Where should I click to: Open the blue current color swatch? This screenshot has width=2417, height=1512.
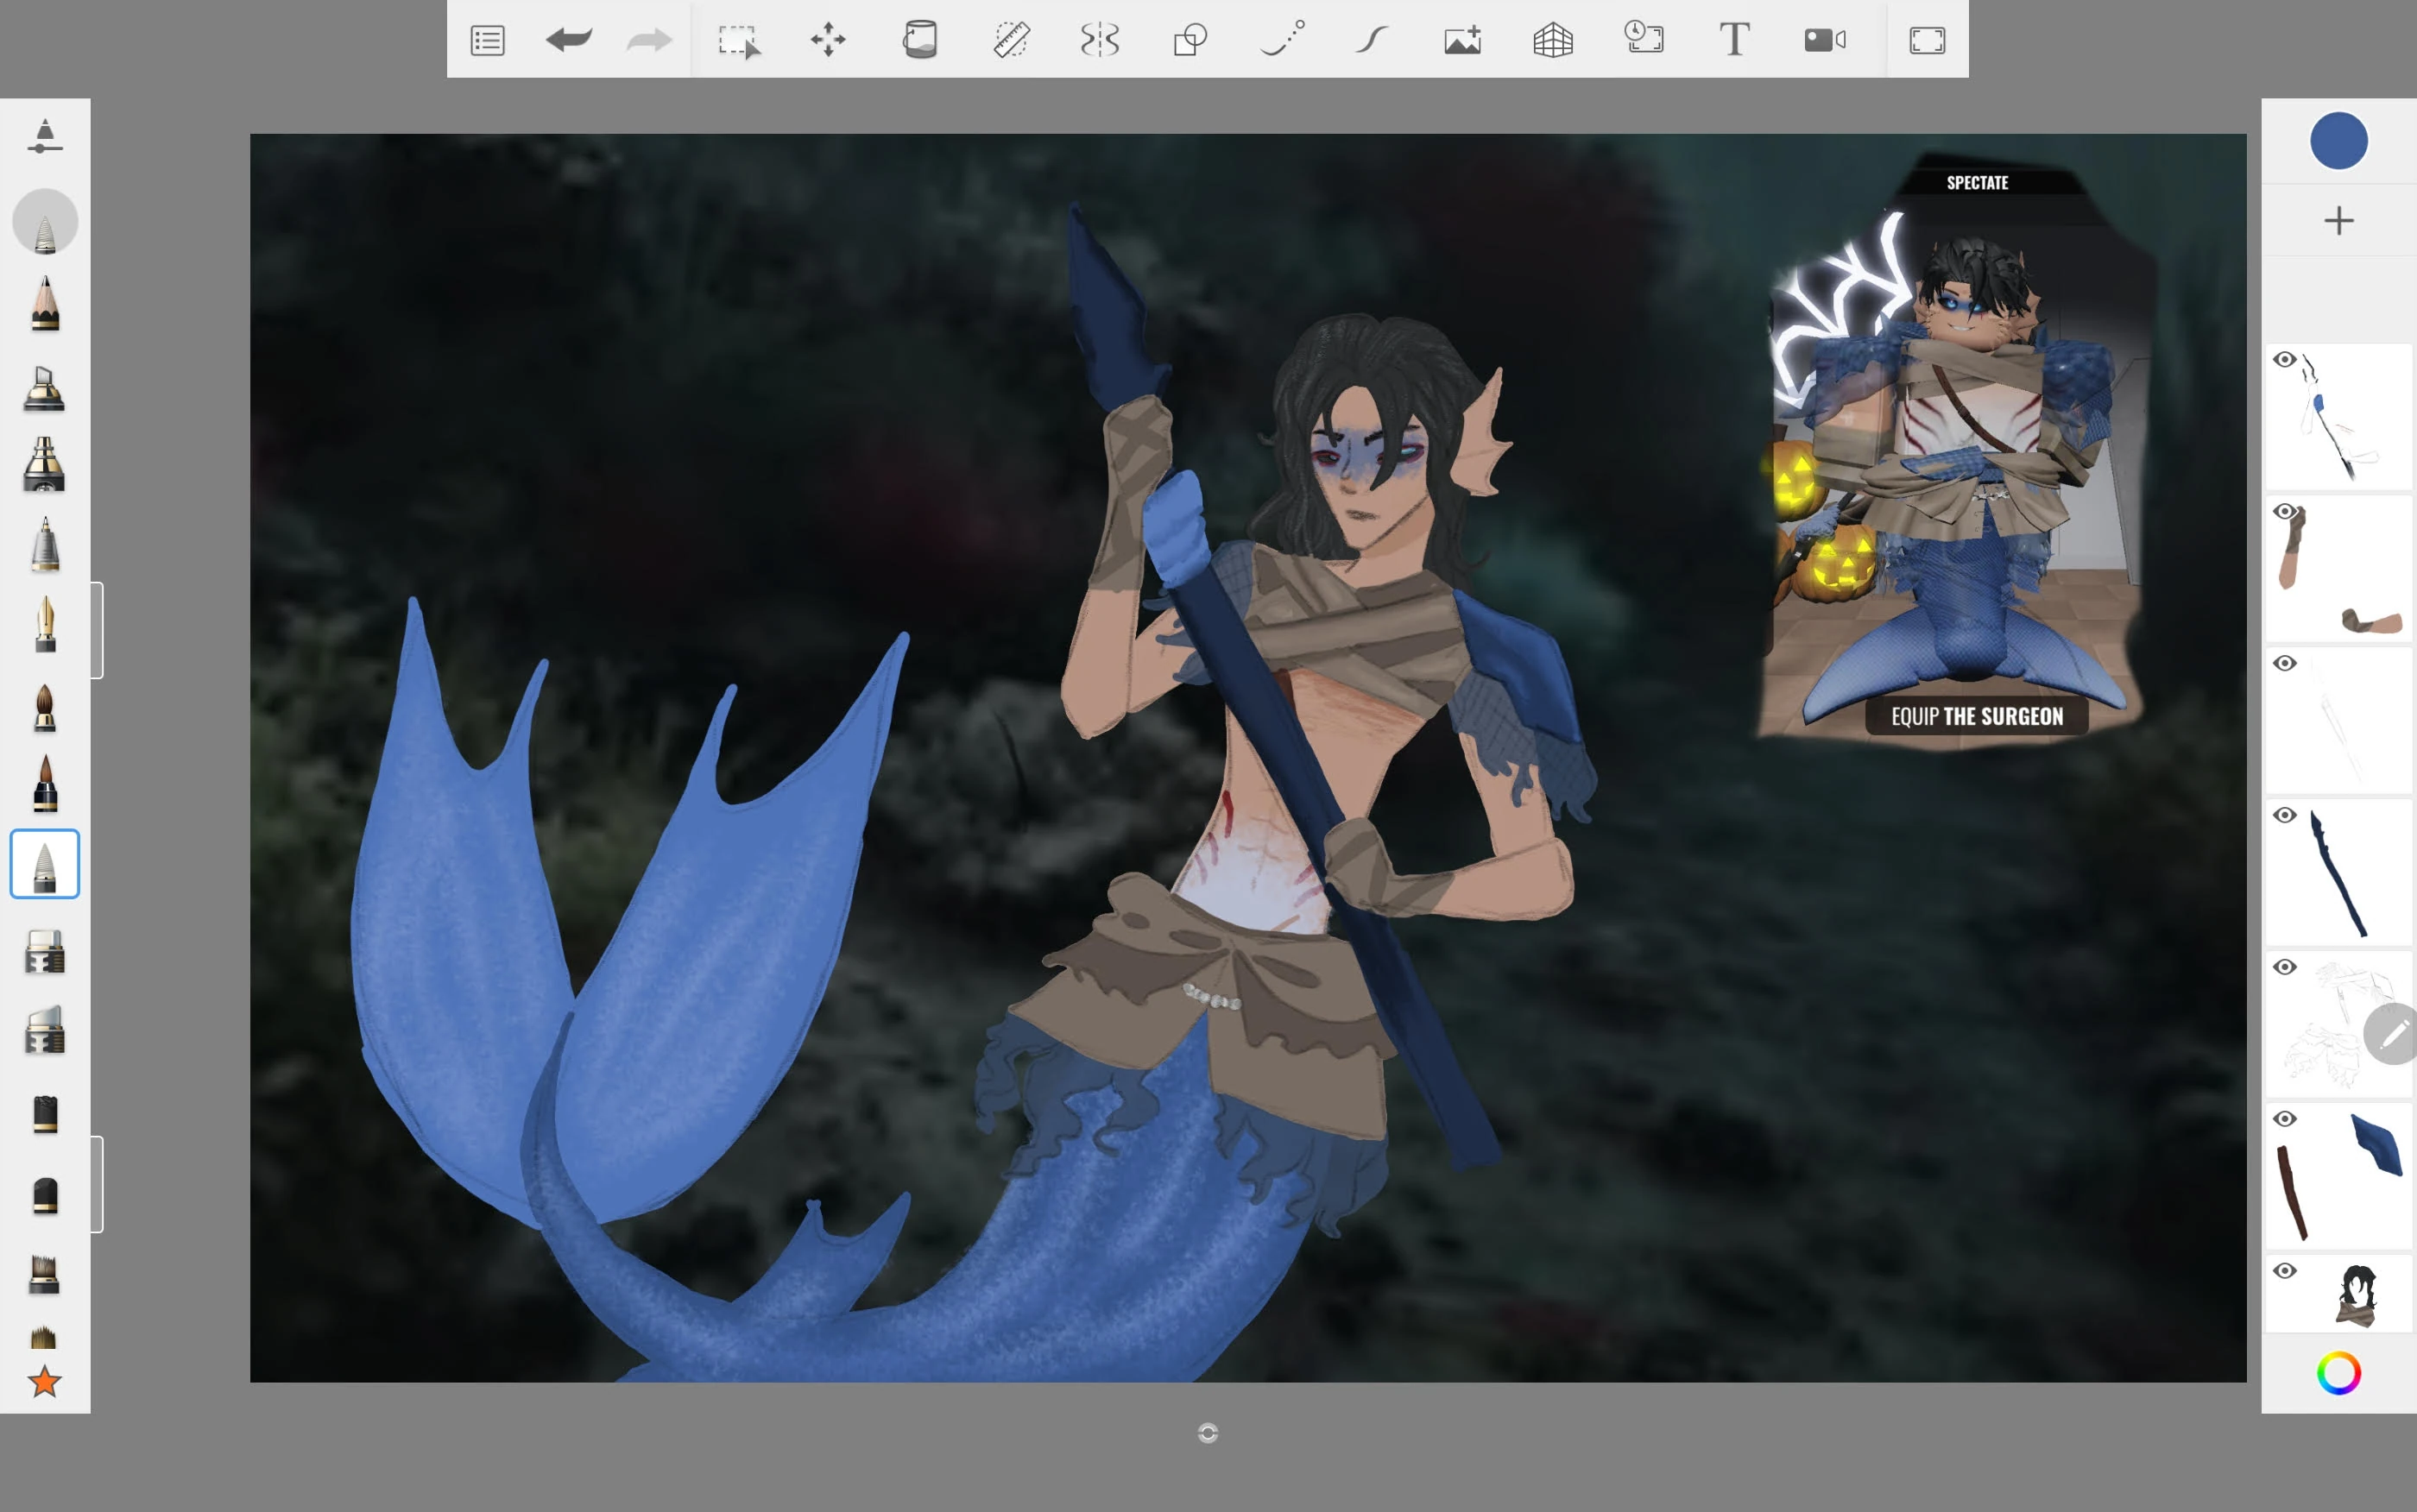click(x=2338, y=141)
